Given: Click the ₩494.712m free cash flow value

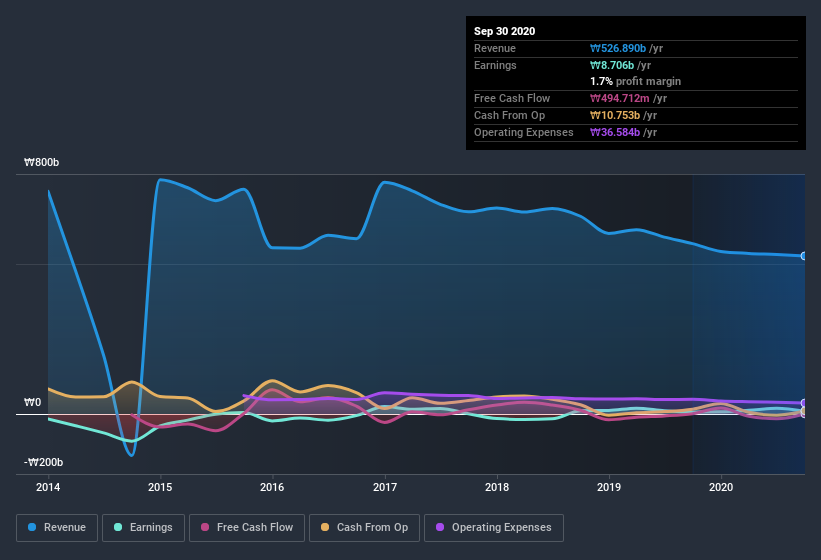Looking at the screenshot, I should pos(619,98).
